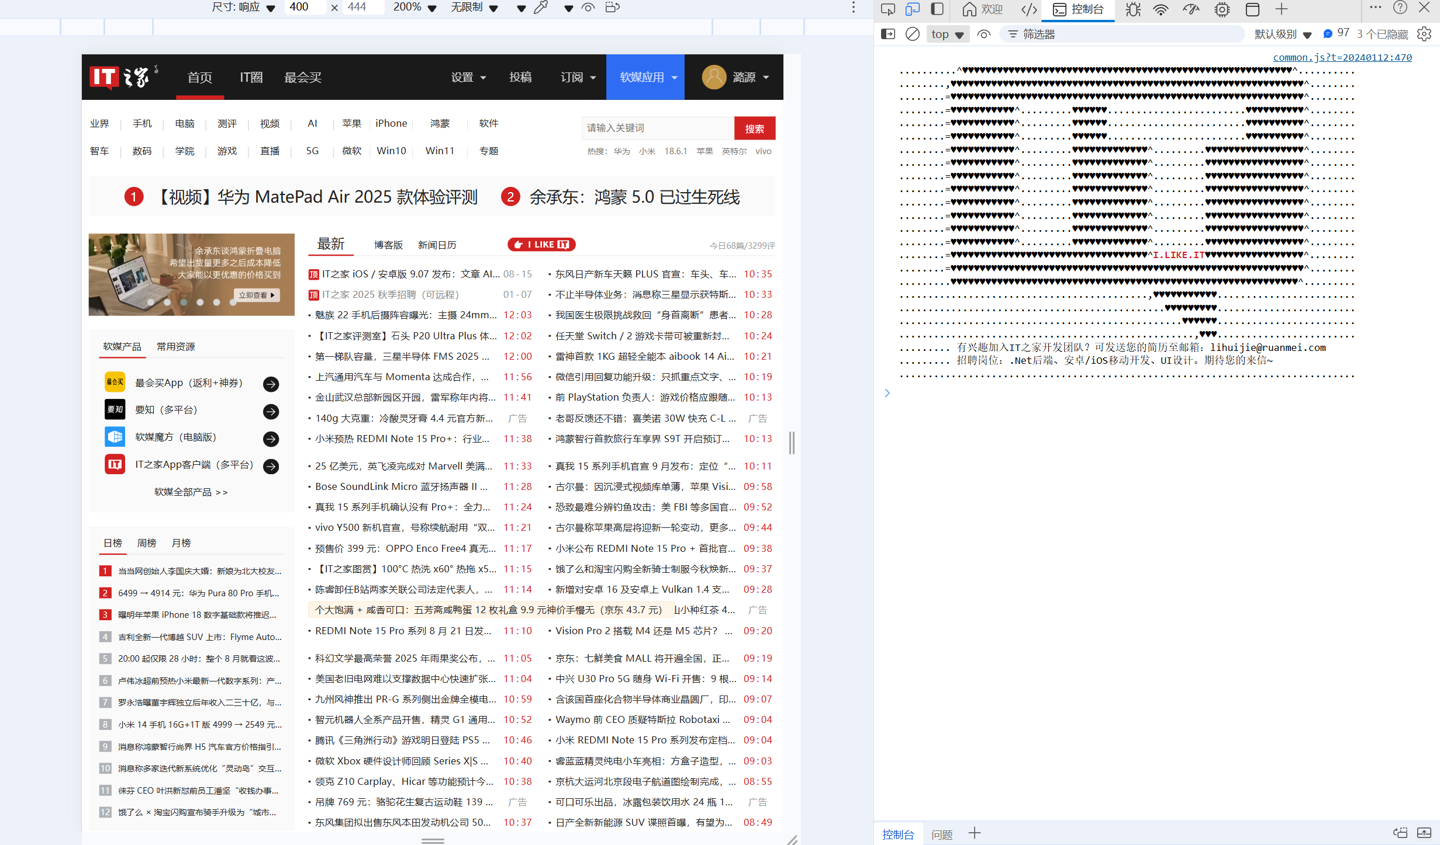The width and height of the screenshot is (1440, 845).
Task: Open the 无限制 throttling dropdown
Action: [474, 7]
